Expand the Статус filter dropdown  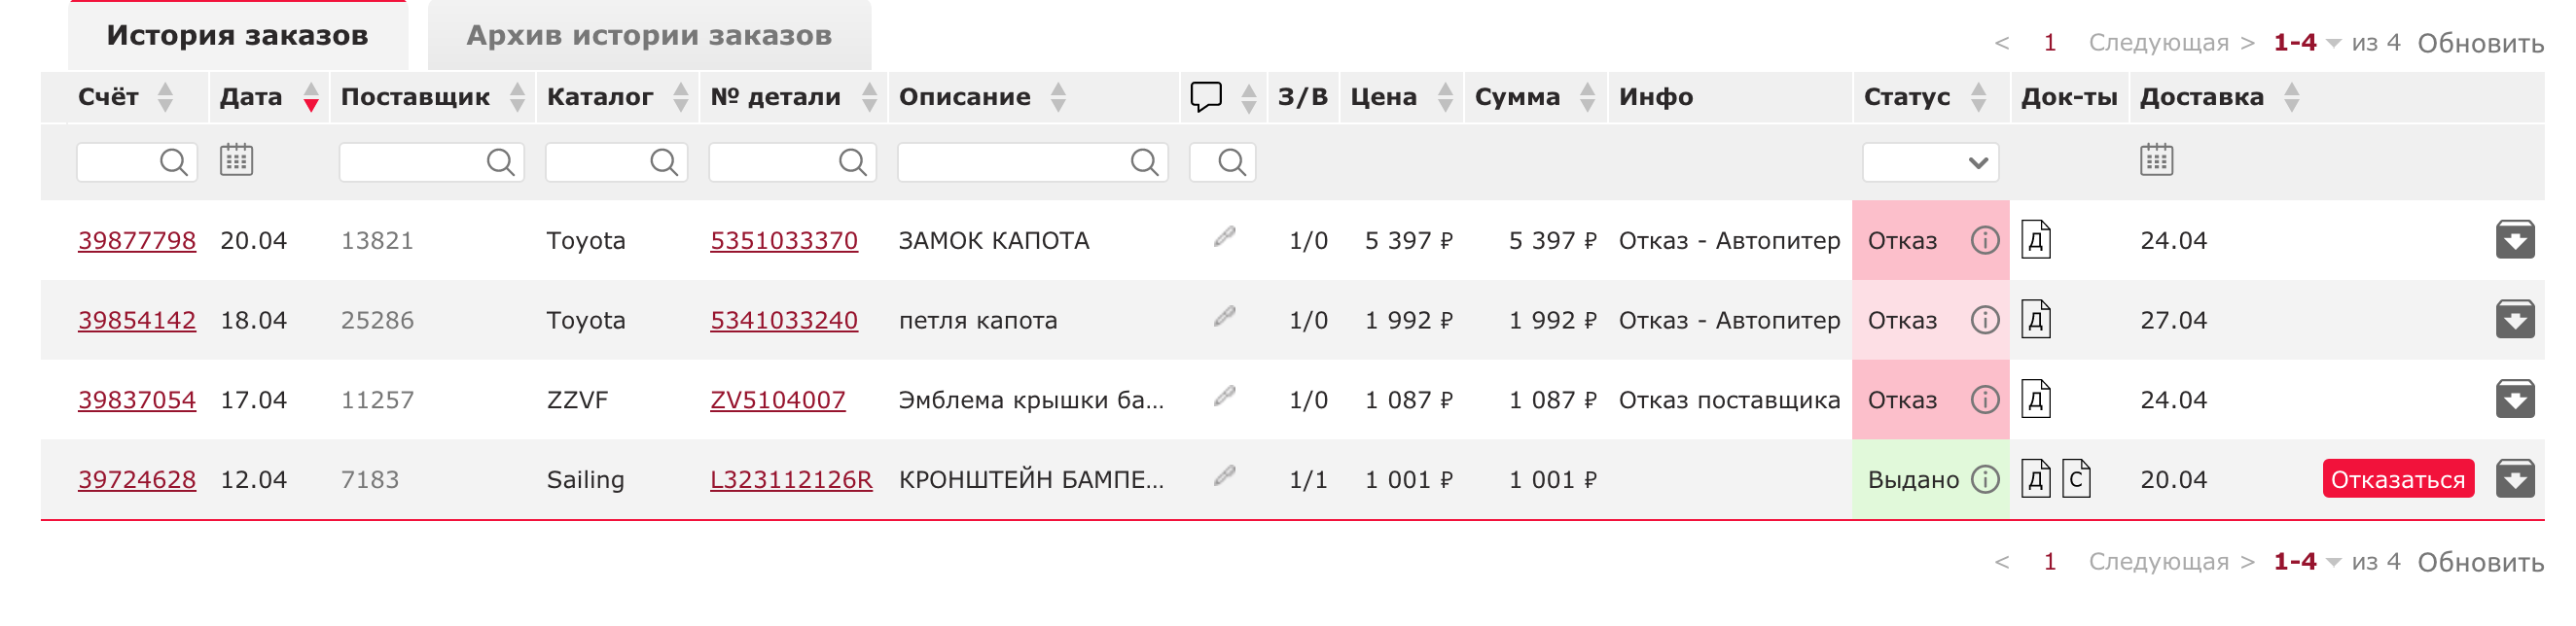[1930, 162]
